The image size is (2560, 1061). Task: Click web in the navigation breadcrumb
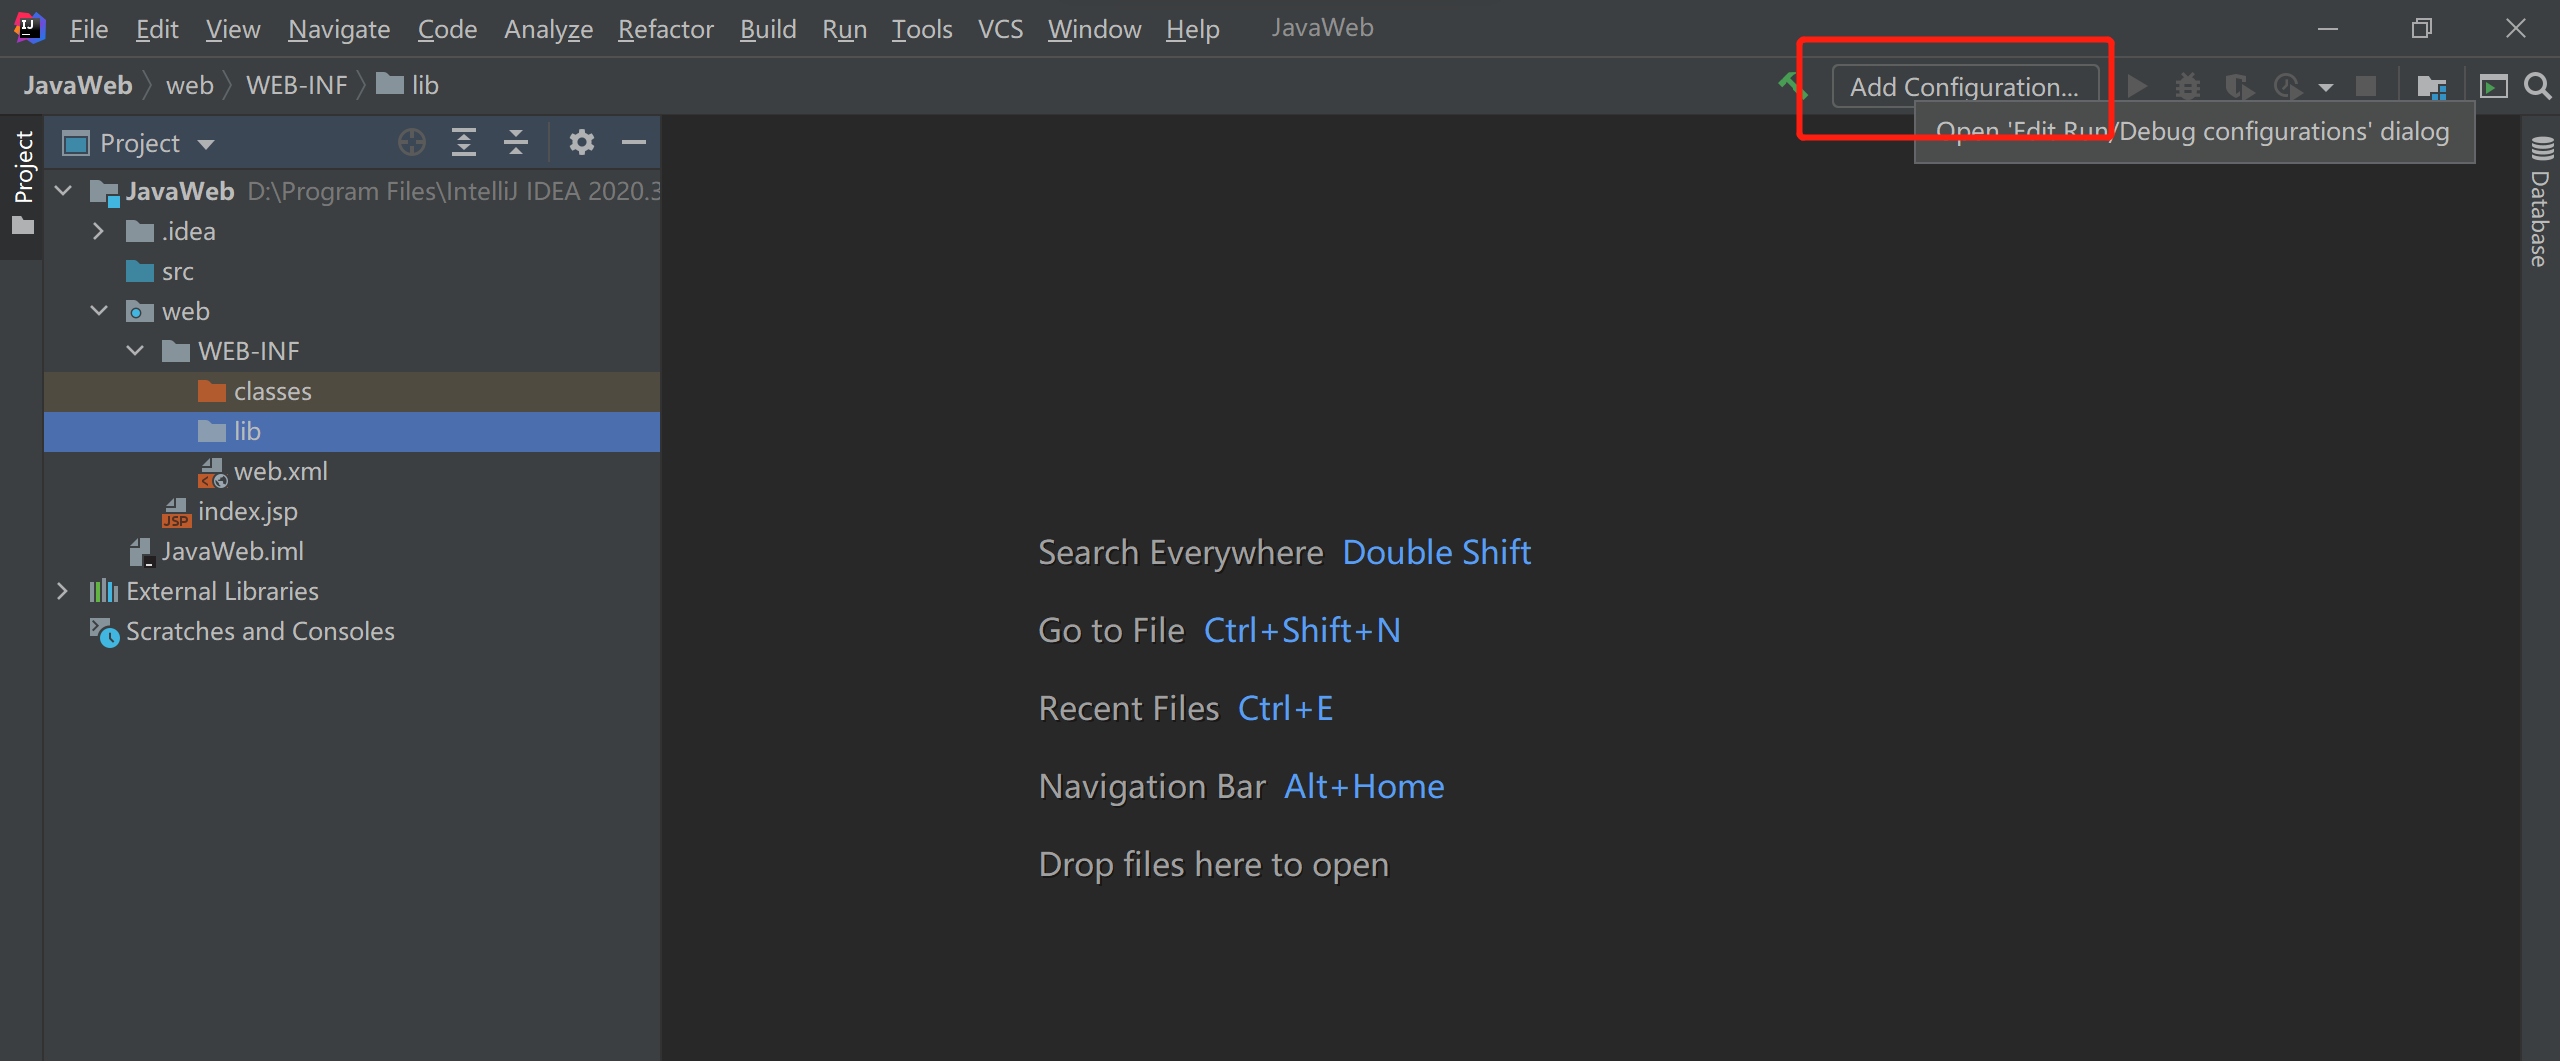pos(190,85)
